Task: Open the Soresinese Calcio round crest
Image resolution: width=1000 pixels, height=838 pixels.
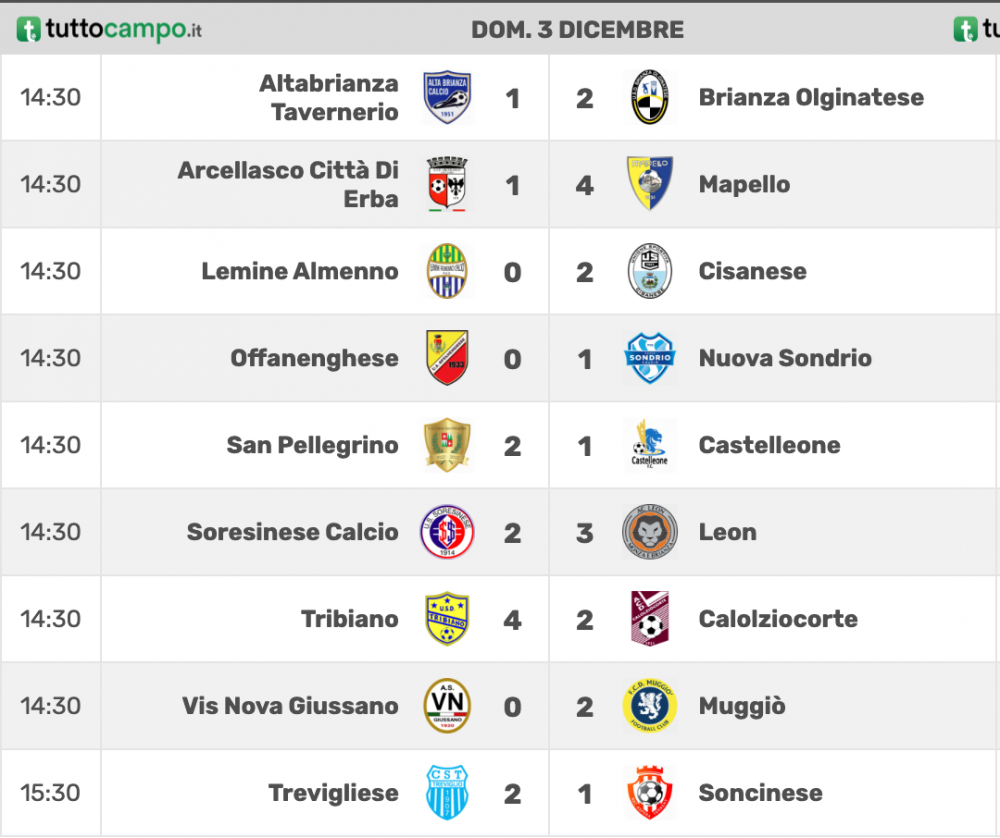Action: pos(447,531)
